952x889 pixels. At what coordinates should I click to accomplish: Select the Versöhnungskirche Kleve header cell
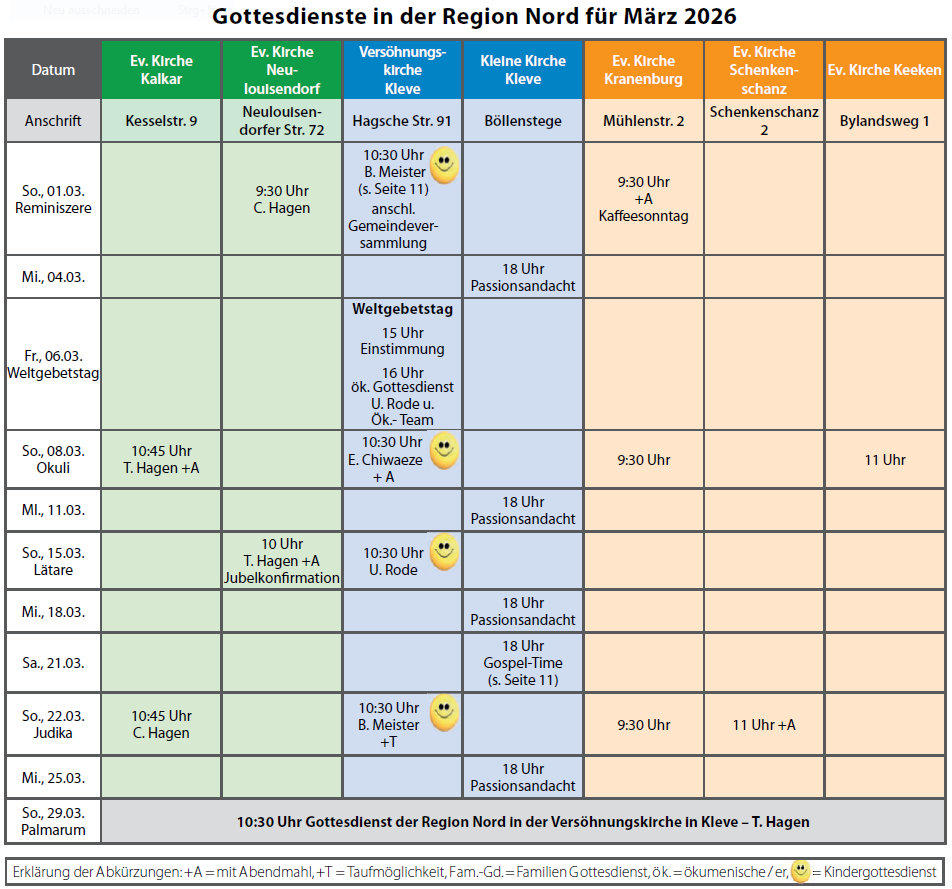coord(402,70)
